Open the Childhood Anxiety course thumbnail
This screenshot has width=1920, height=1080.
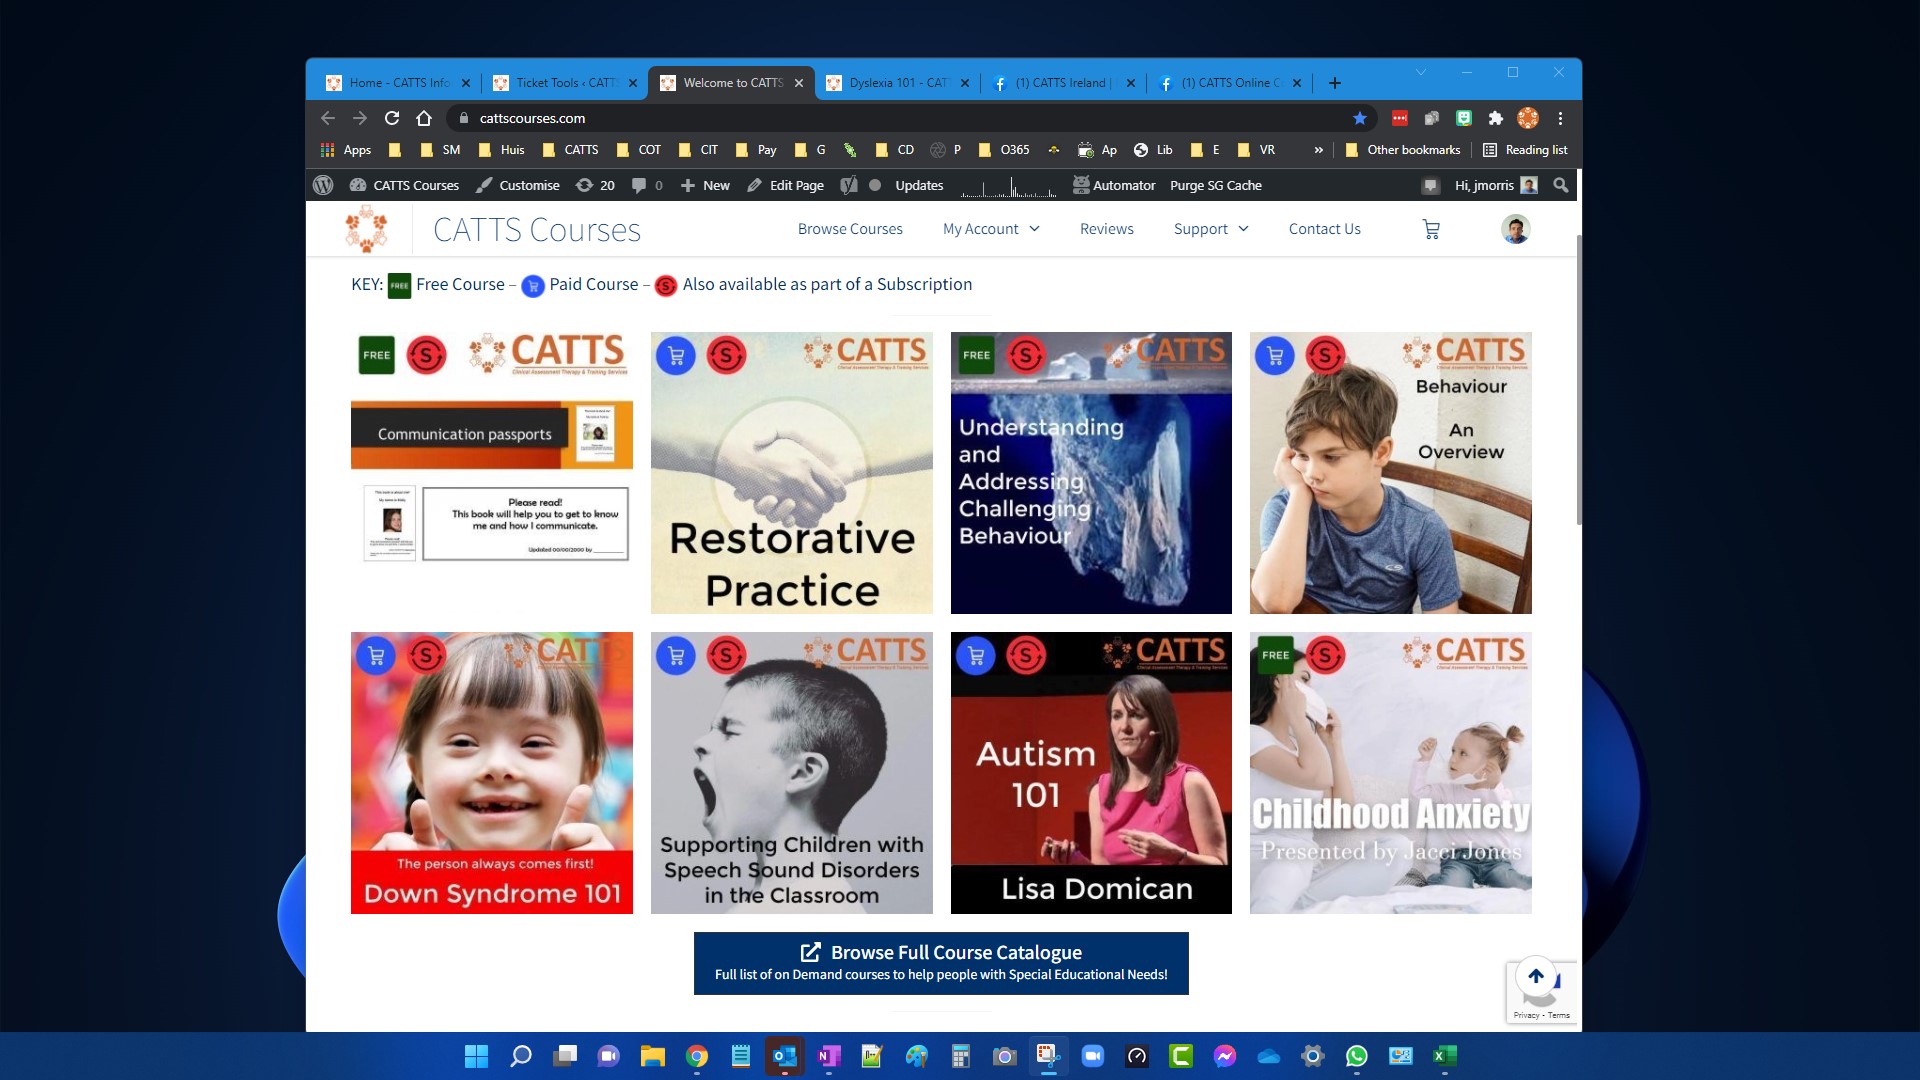pyautogui.click(x=1390, y=773)
